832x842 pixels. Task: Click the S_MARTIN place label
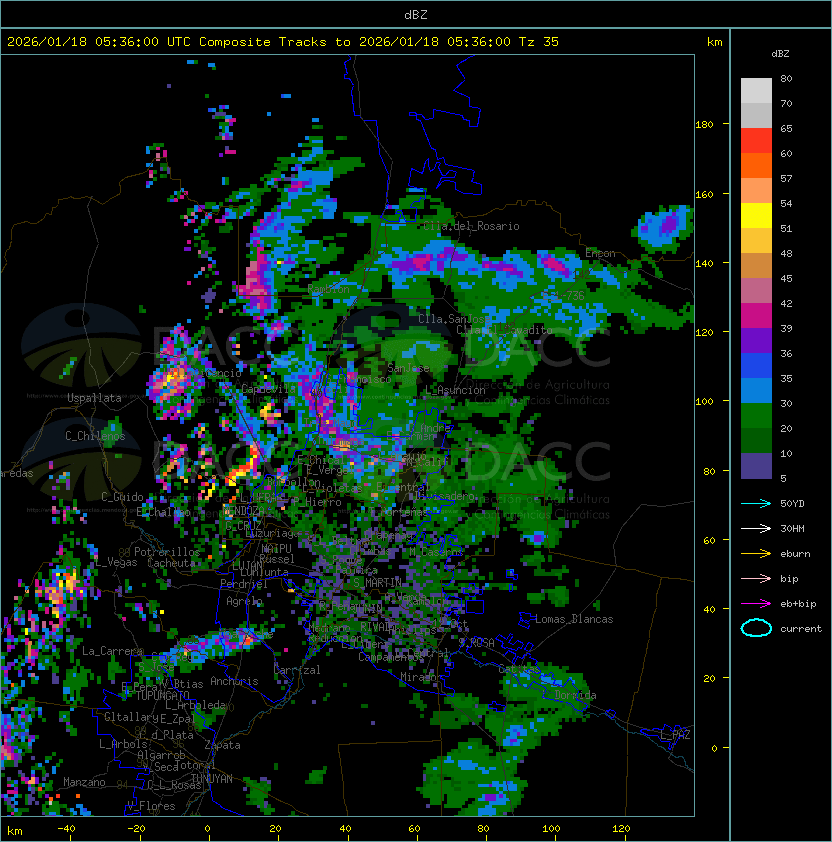coord(377,582)
